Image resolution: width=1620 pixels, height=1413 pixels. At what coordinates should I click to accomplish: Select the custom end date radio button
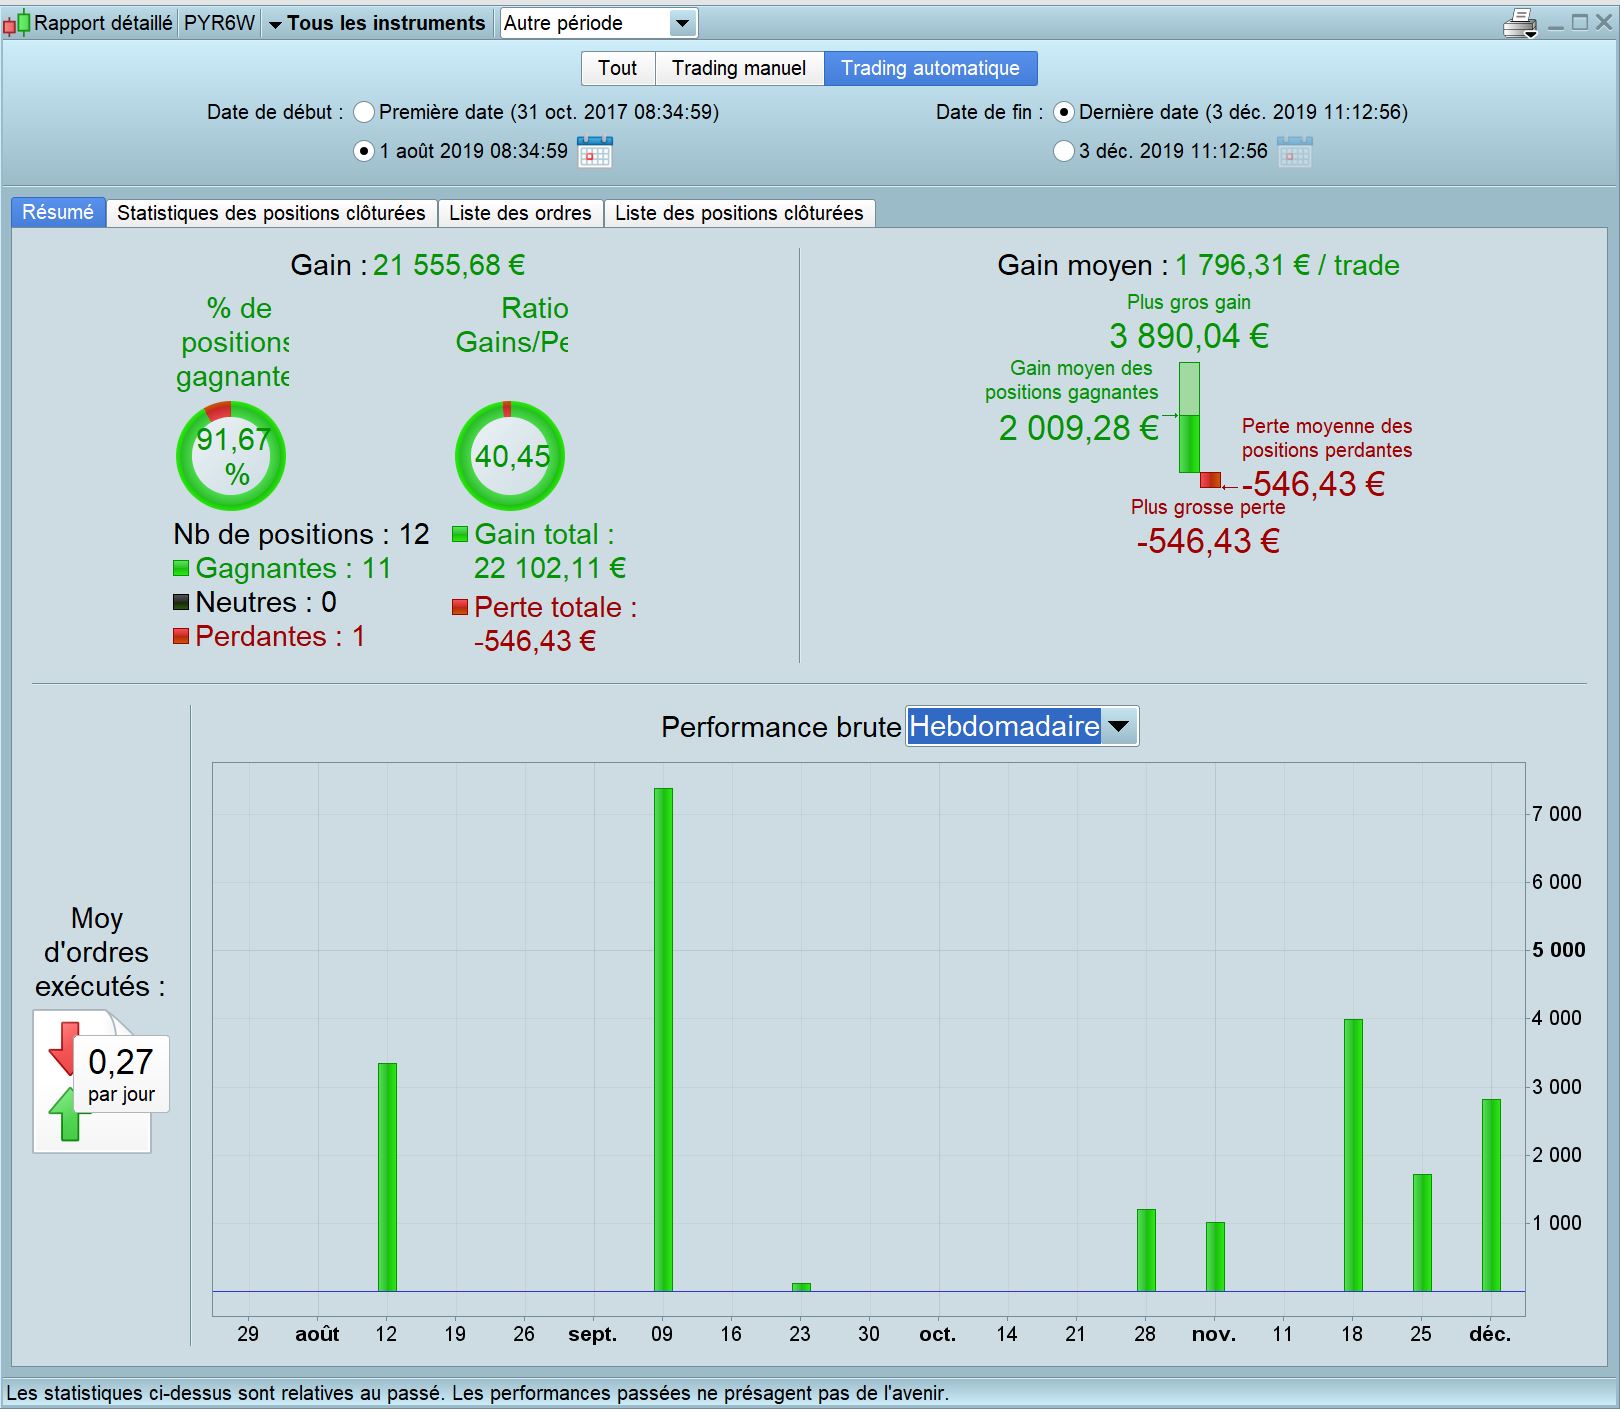[1064, 151]
